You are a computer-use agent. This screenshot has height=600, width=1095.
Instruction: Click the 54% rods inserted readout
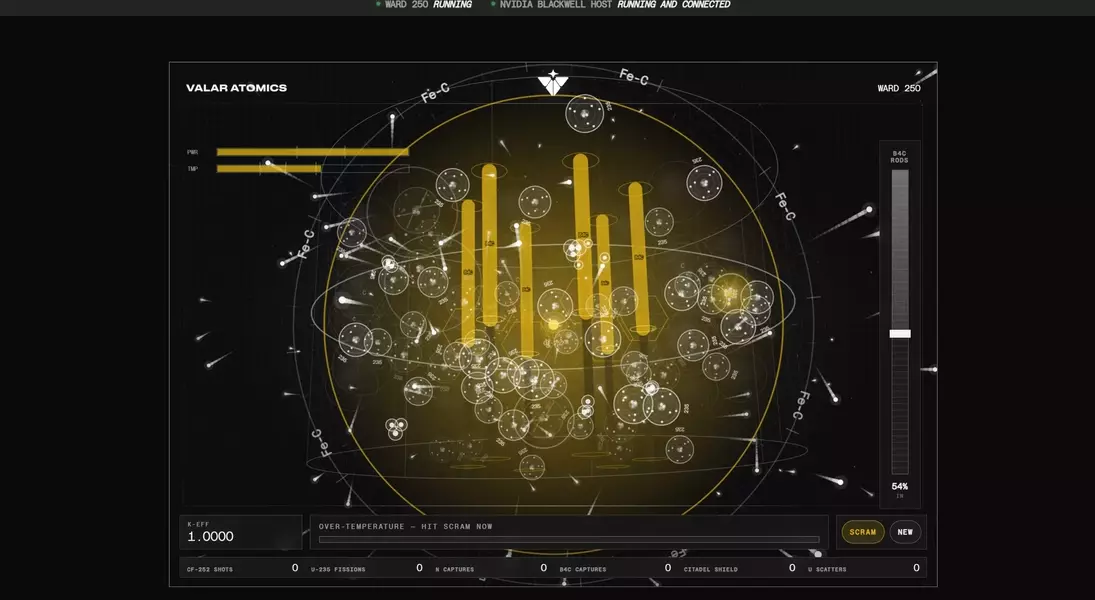[899, 486]
